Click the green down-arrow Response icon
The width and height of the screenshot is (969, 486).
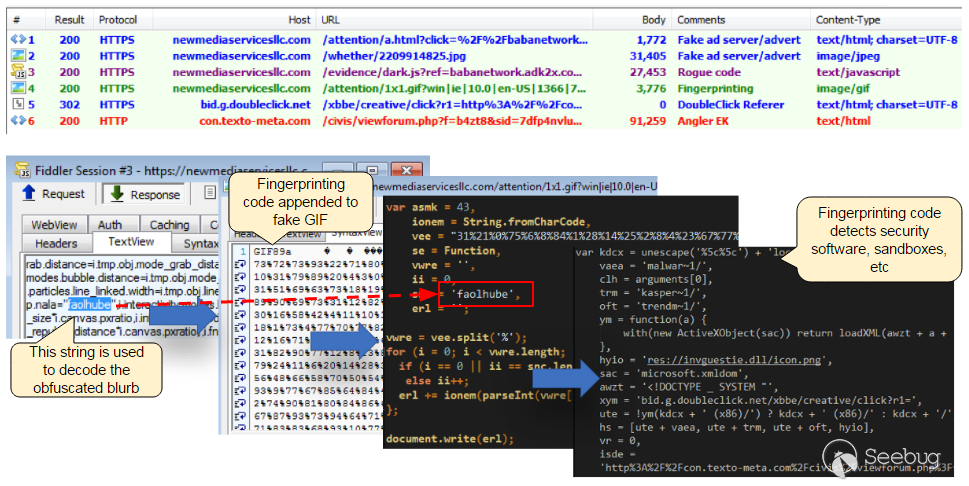coord(116,194)
